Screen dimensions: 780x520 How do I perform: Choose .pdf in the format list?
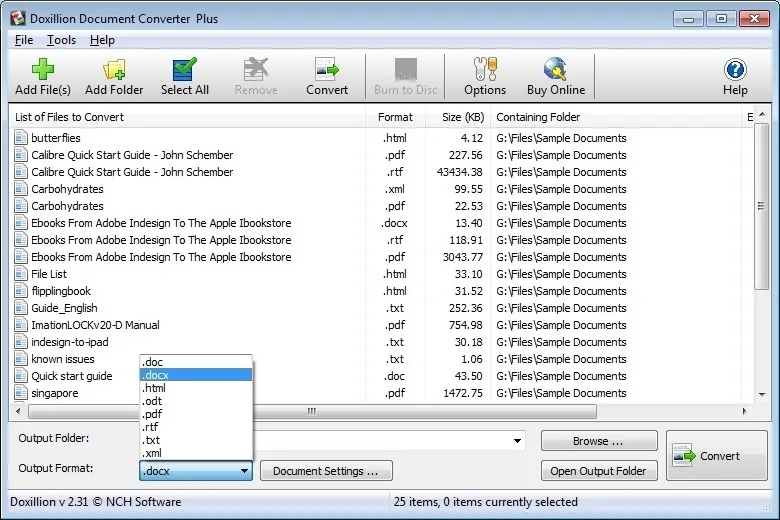pos(196,414)
